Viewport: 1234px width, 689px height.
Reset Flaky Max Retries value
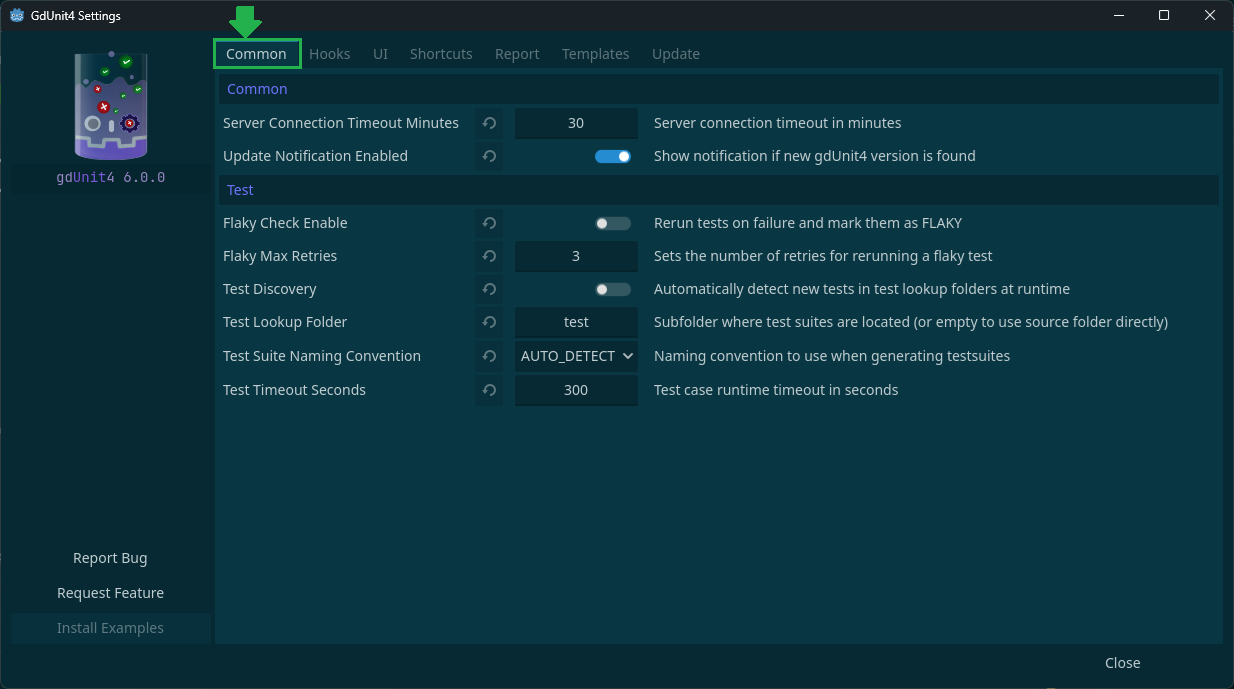click(489, 256)
